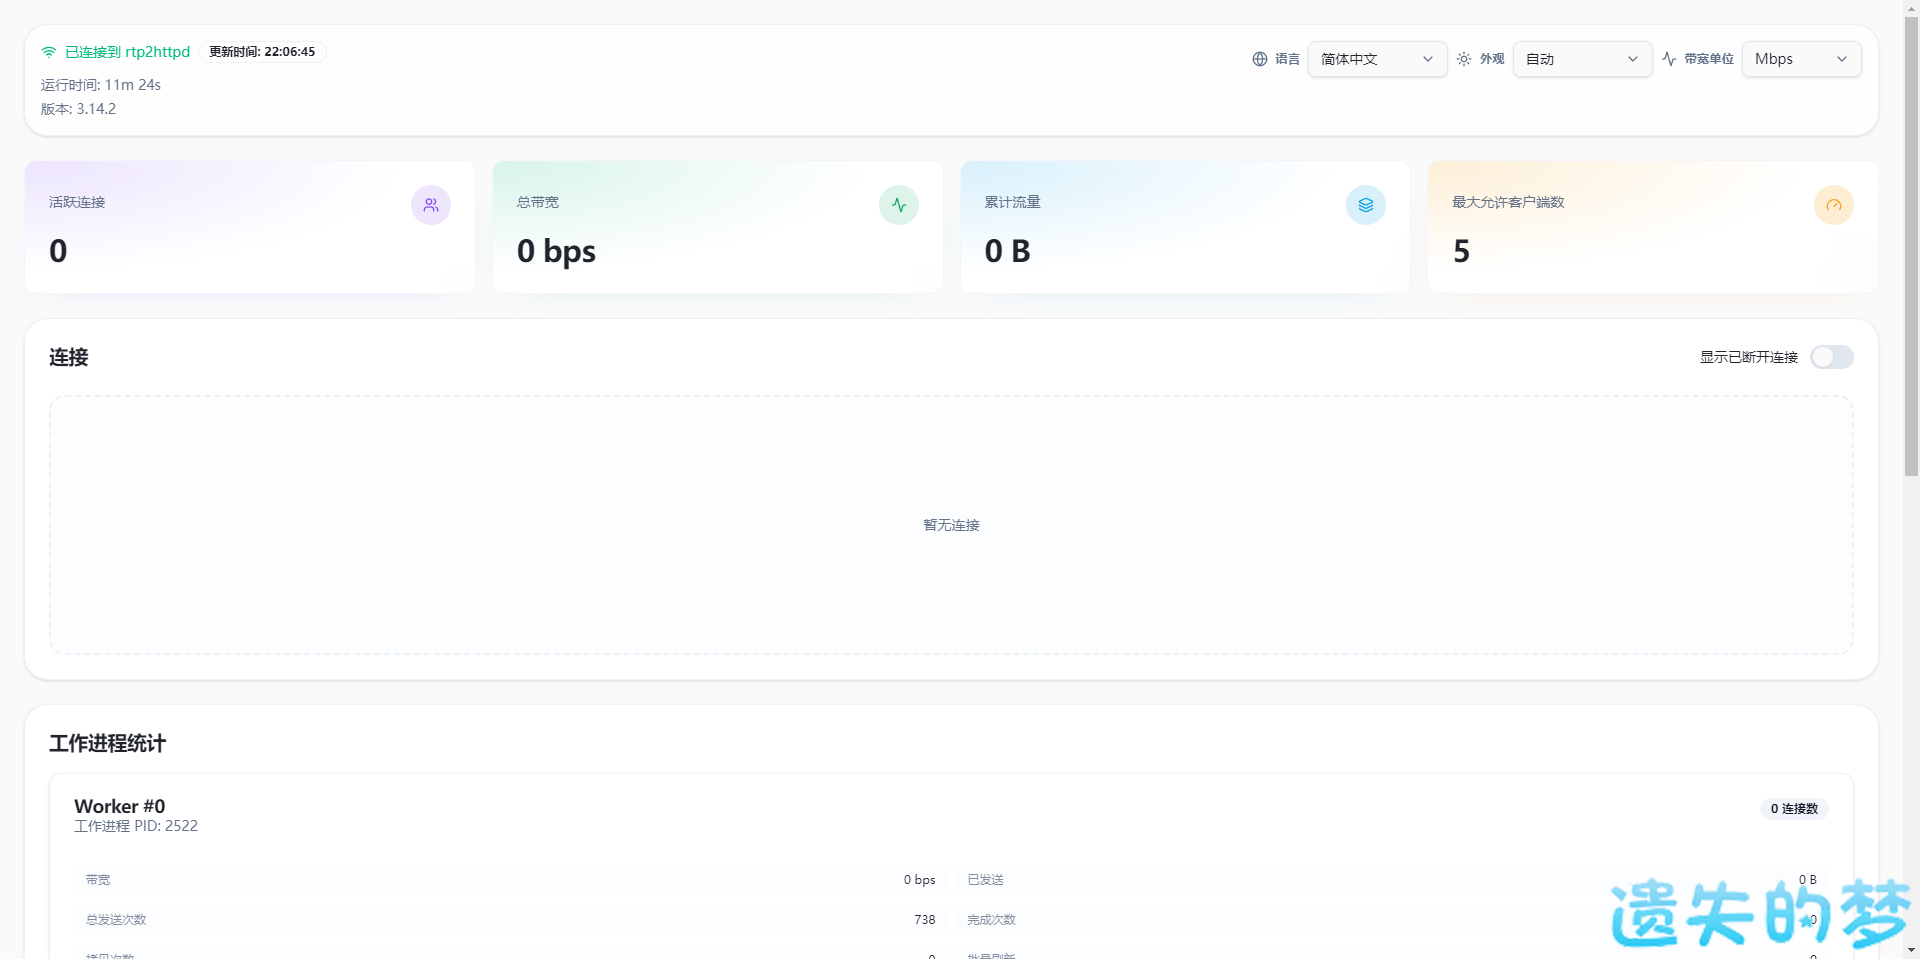Click the globe language icon

click(x=1260, y=59)
